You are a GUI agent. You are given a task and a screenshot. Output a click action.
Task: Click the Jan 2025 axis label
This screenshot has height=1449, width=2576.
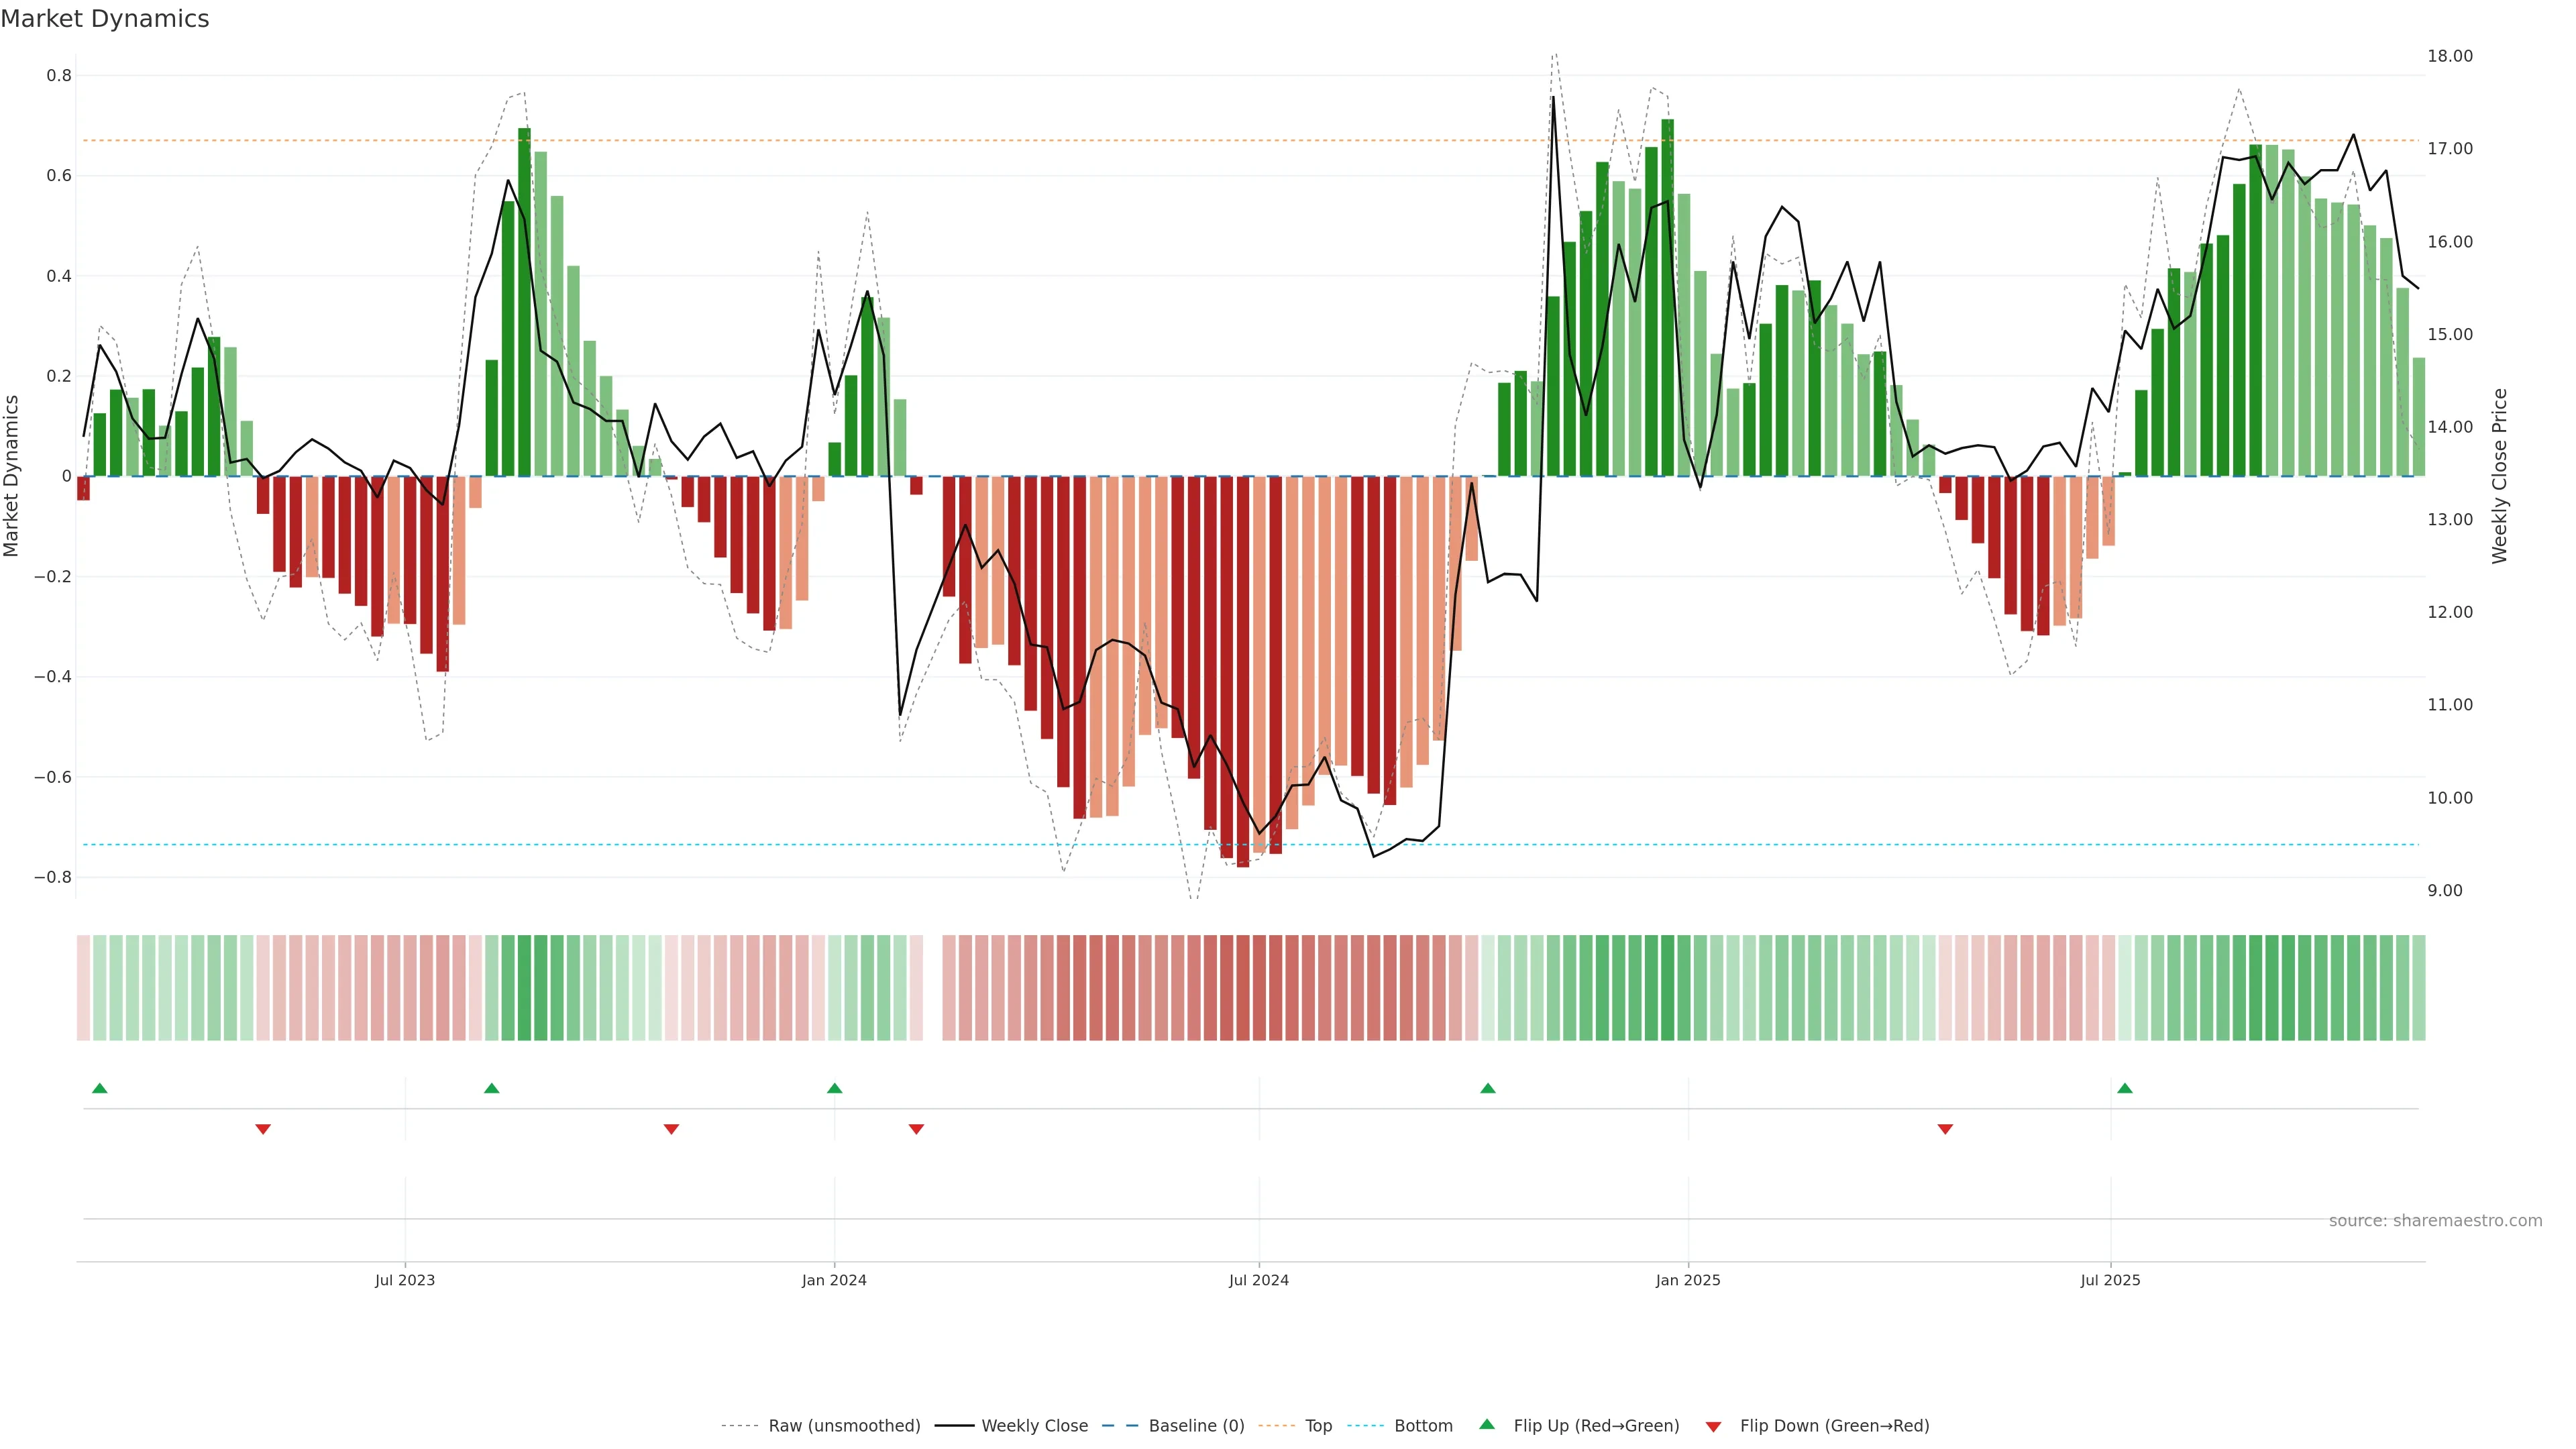pos(1687,1280)
